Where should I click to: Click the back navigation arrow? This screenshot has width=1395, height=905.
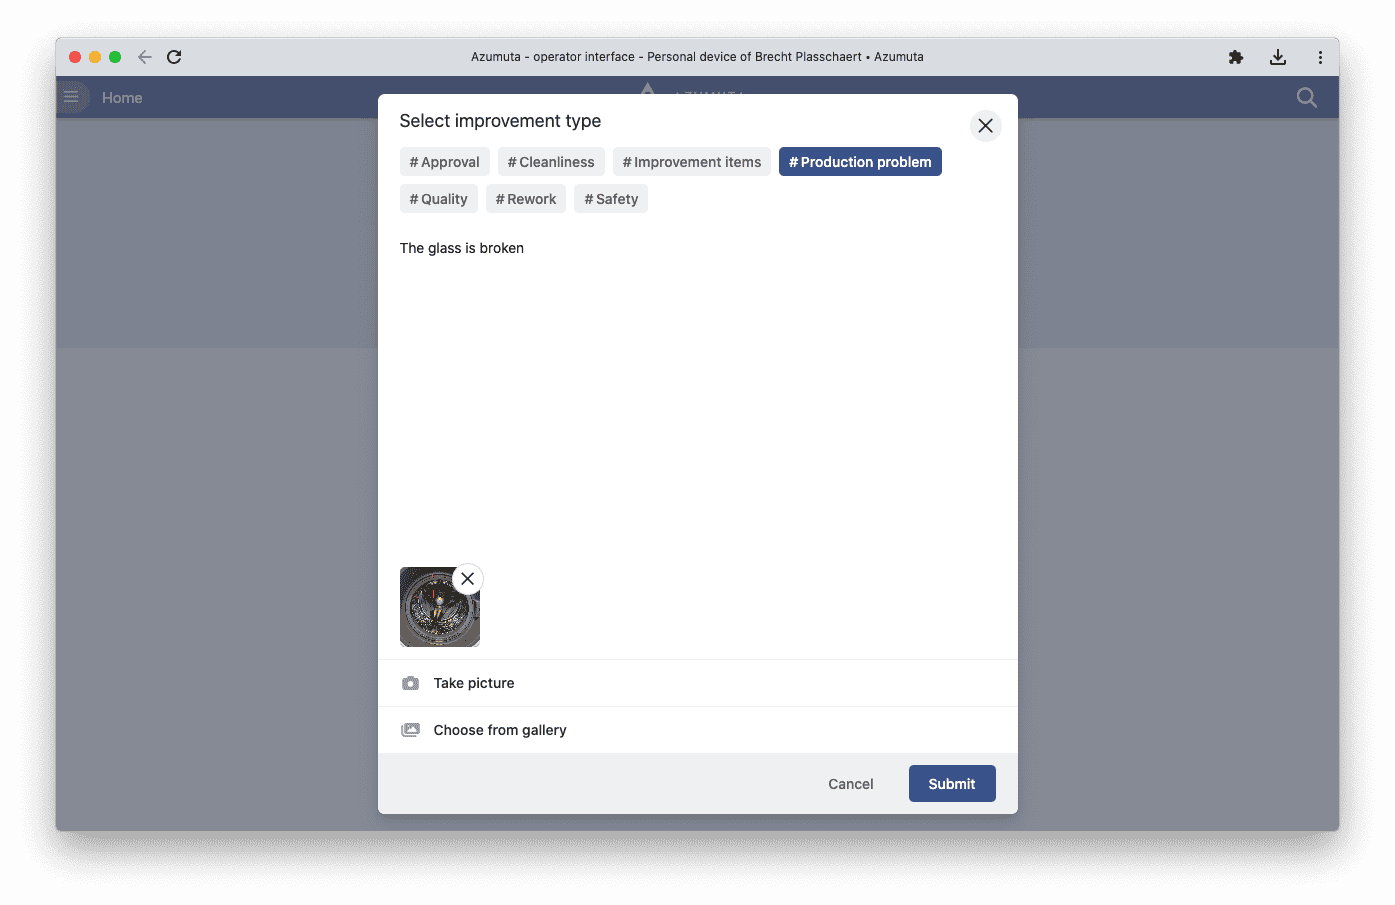click(x=144, y=57)
